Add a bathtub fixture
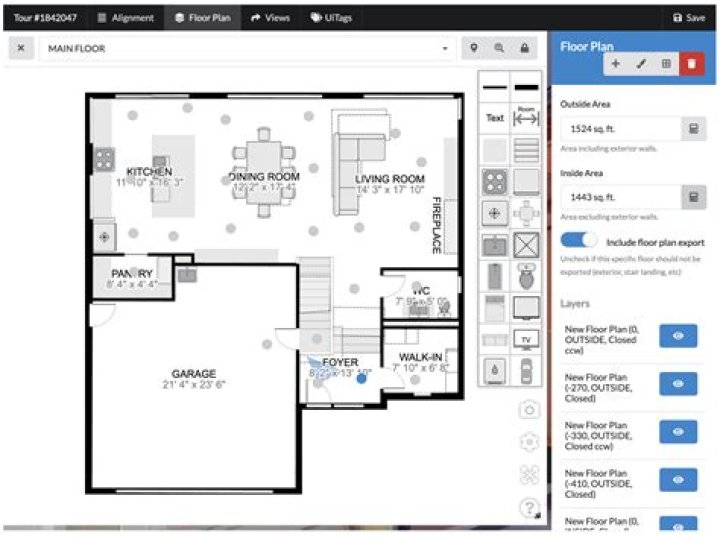 click(x=495, y=276)
